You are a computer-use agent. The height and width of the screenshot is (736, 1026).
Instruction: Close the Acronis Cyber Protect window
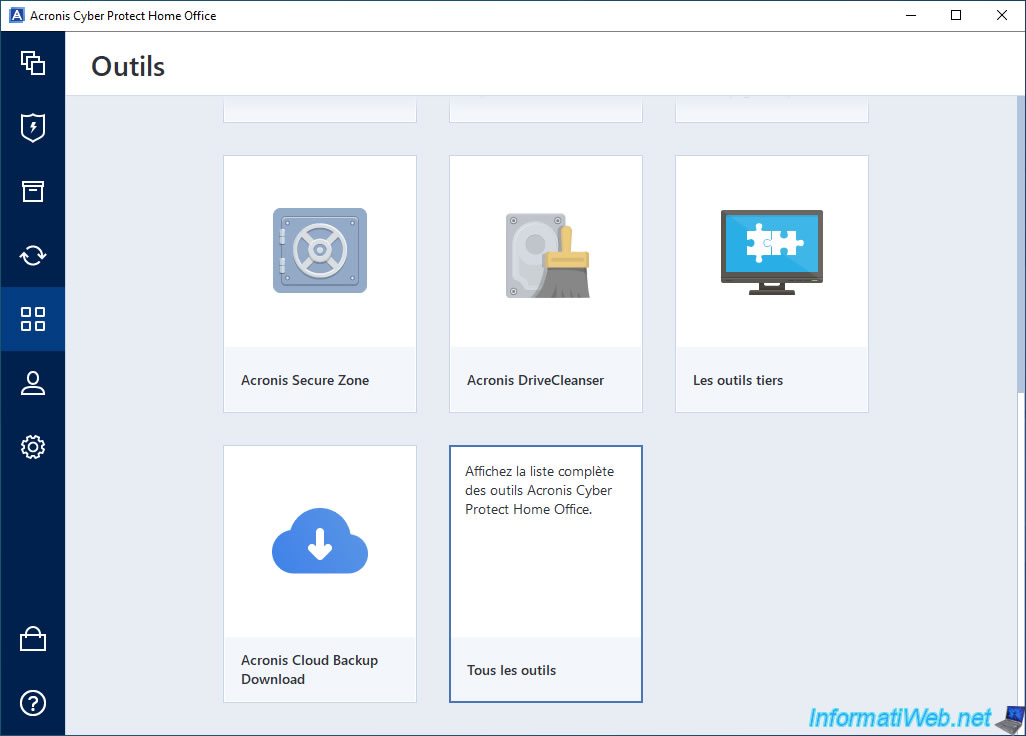(1002, 15)
